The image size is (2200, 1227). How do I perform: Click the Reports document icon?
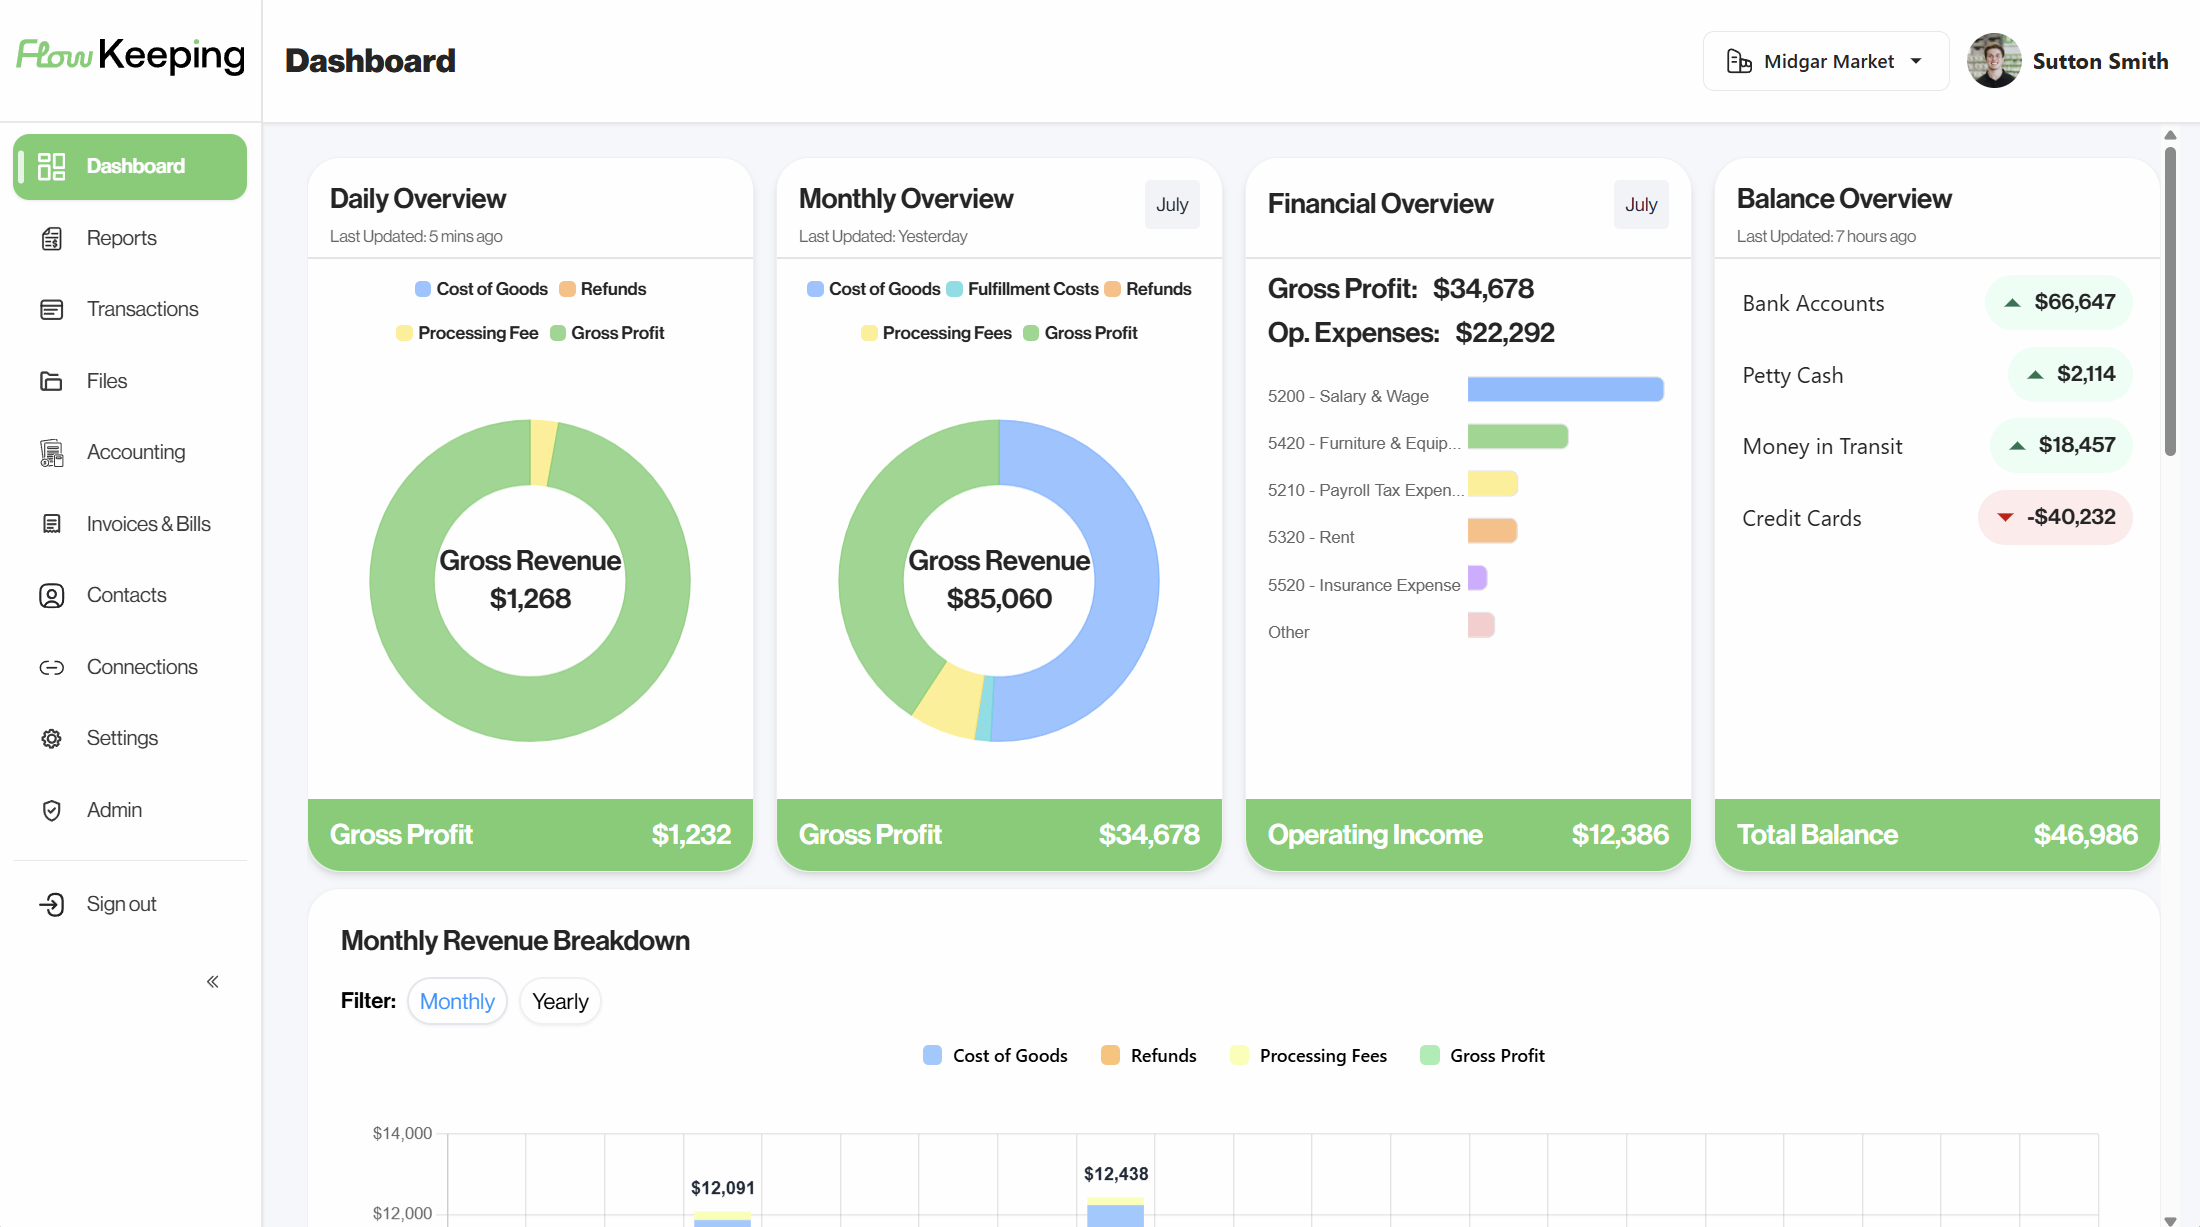(x=51, y=238)
